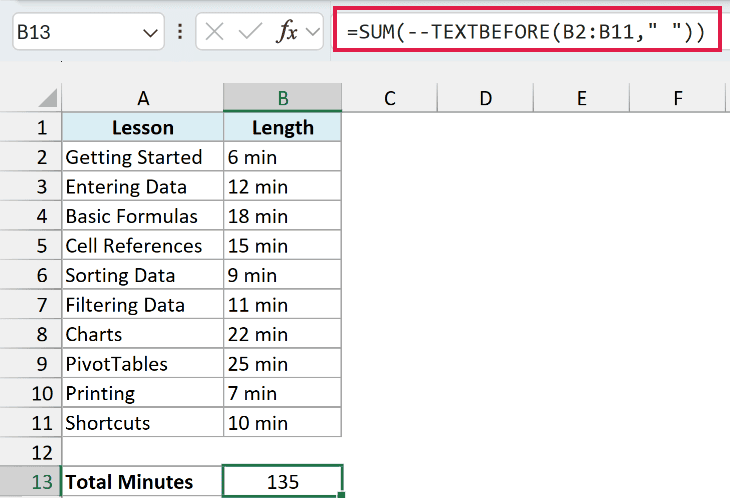Select the Charts cell
730x498 pixels.
click(x=142, y=334)
